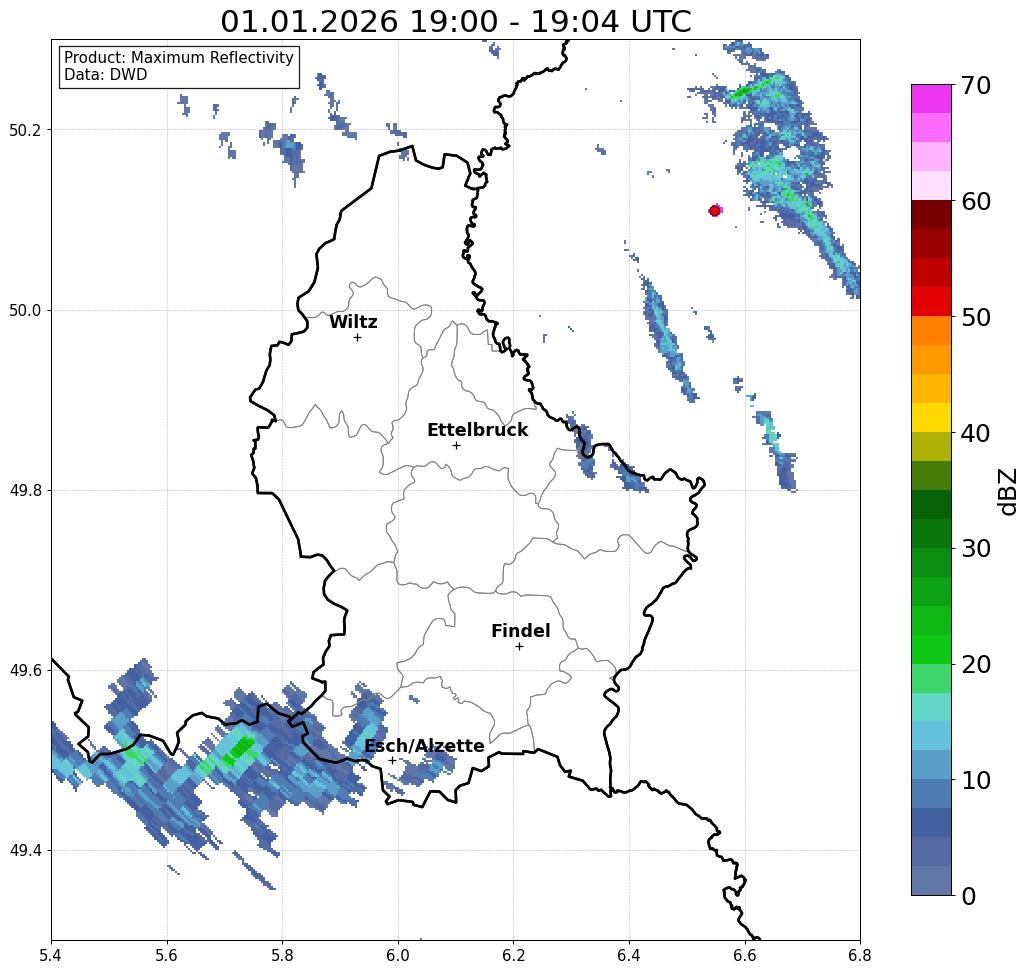
Task: Click the 49.4 latitude axis label
Action: tap(25, 851)
